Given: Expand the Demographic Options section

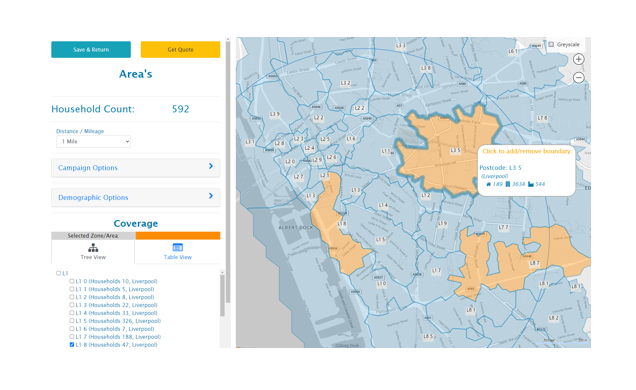Looking at the screenshot, I should 135,197.
